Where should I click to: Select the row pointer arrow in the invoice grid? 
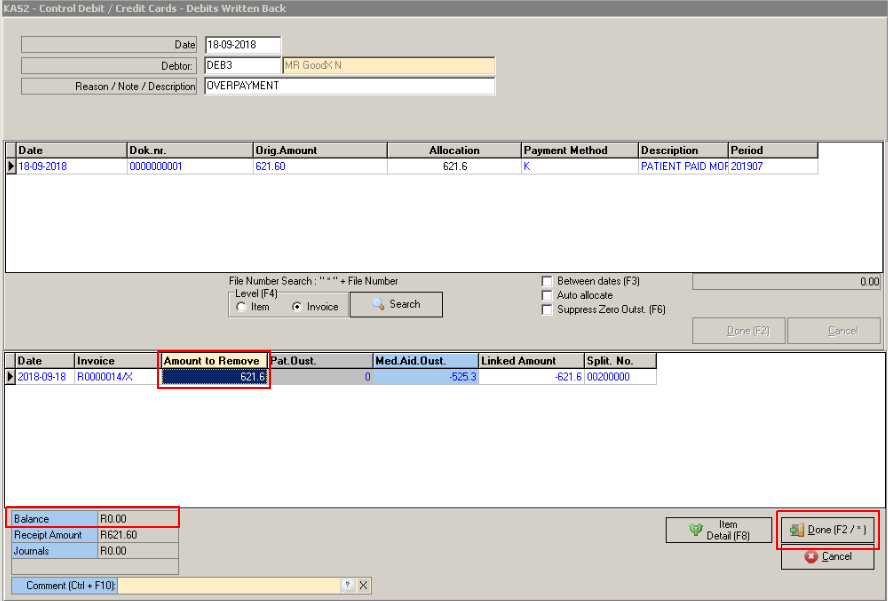pos(11,377)
